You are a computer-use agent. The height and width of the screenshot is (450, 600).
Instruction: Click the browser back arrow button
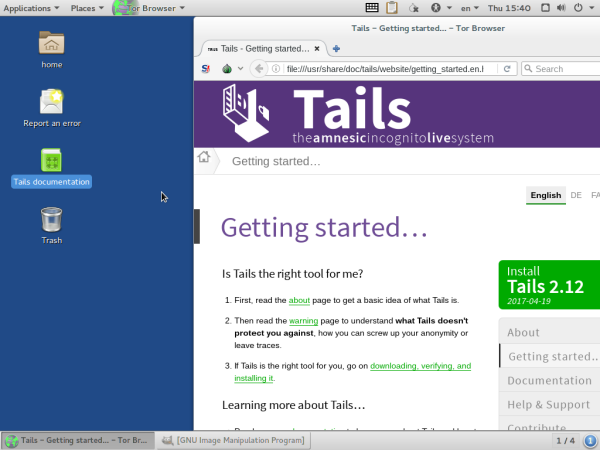(x=259, y=69)
